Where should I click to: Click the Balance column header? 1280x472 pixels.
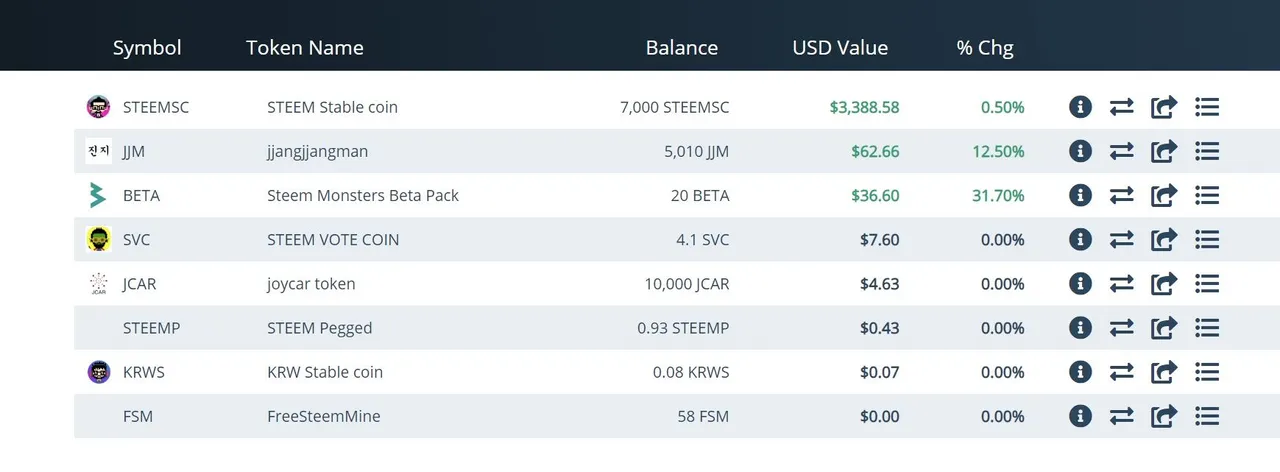[x=682, y=48]
